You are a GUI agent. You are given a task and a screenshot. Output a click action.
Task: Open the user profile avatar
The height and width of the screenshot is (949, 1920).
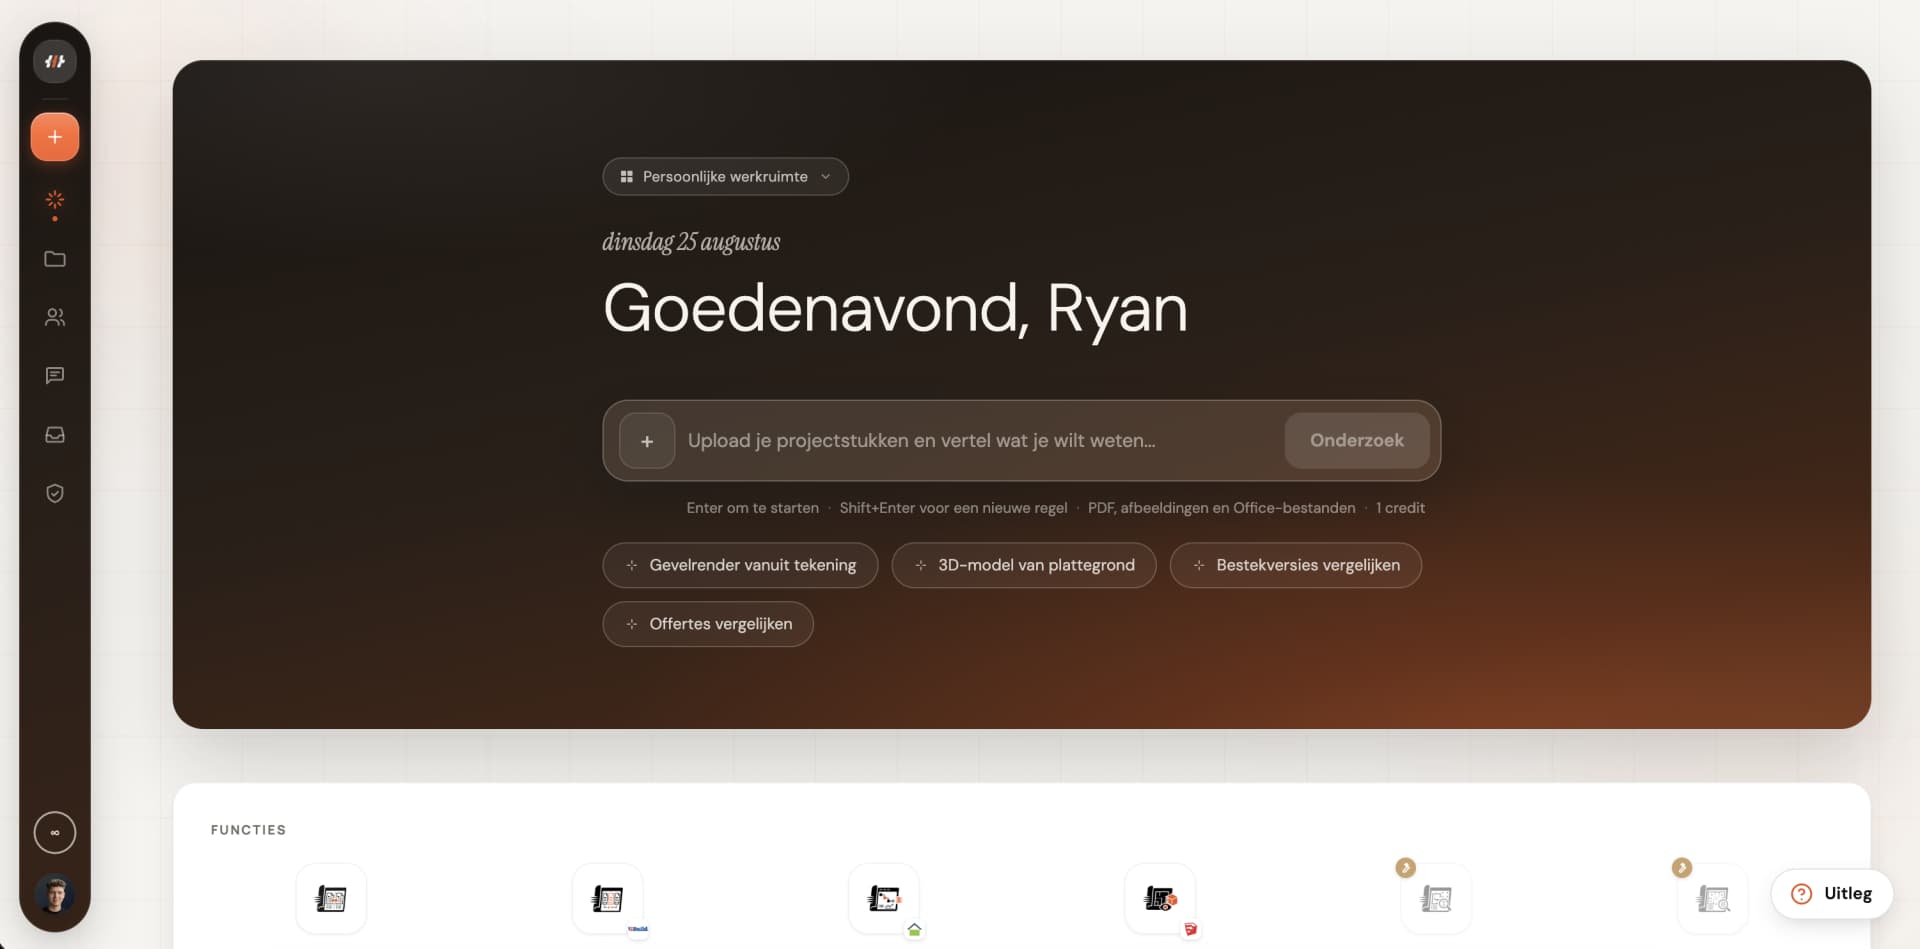click(x=55, y=894)
